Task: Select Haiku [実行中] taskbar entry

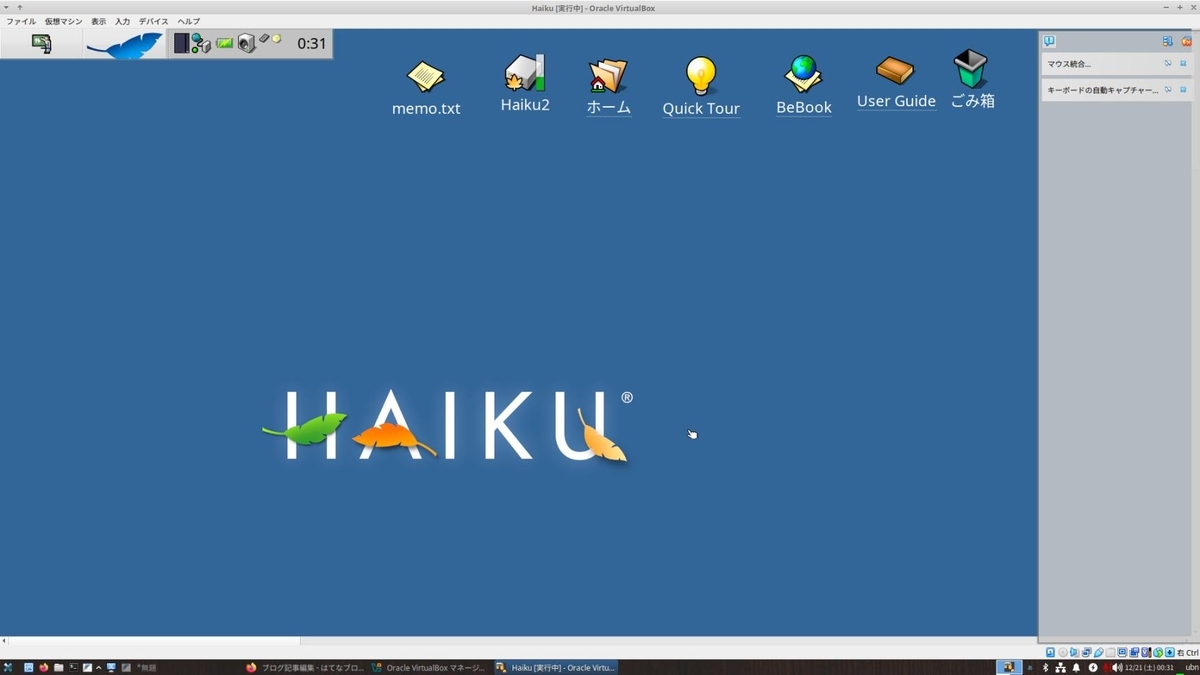Action: click(x=555, y=667)
